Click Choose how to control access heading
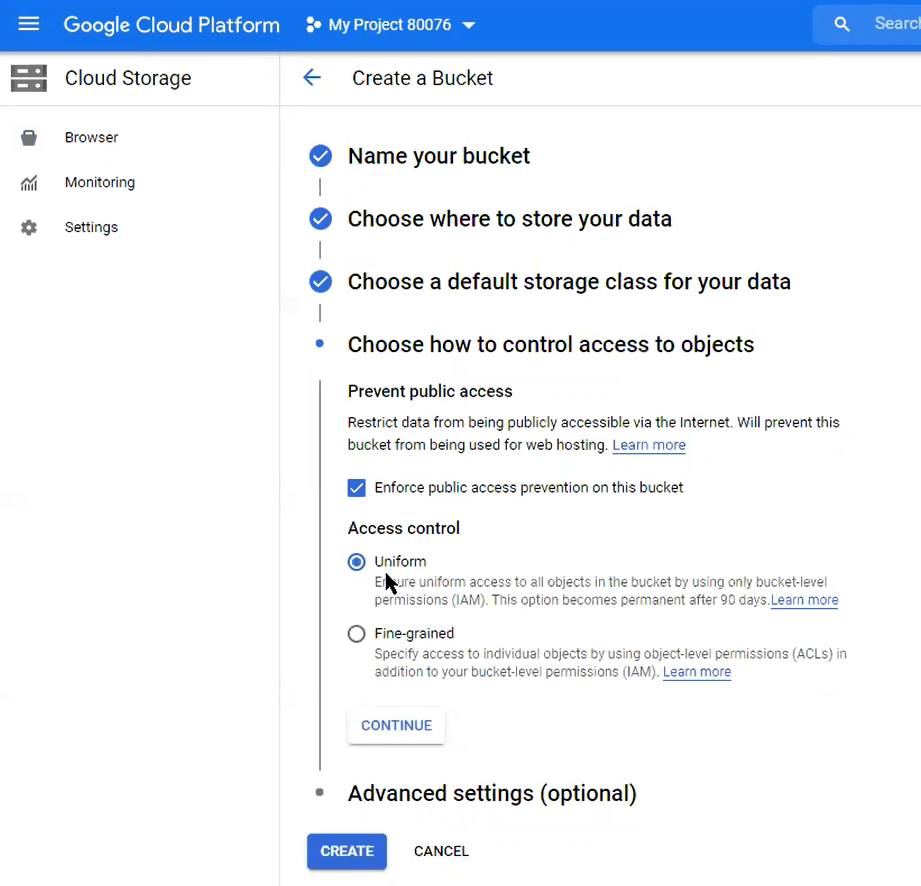The height and width of the screenshot is (886, 921). [x=550, y=345]
